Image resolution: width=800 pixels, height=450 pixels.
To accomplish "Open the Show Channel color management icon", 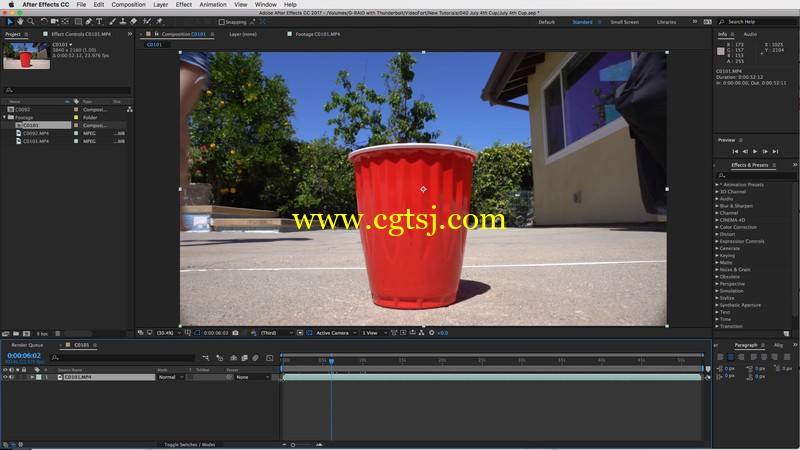I will click(x=254, y=333).
